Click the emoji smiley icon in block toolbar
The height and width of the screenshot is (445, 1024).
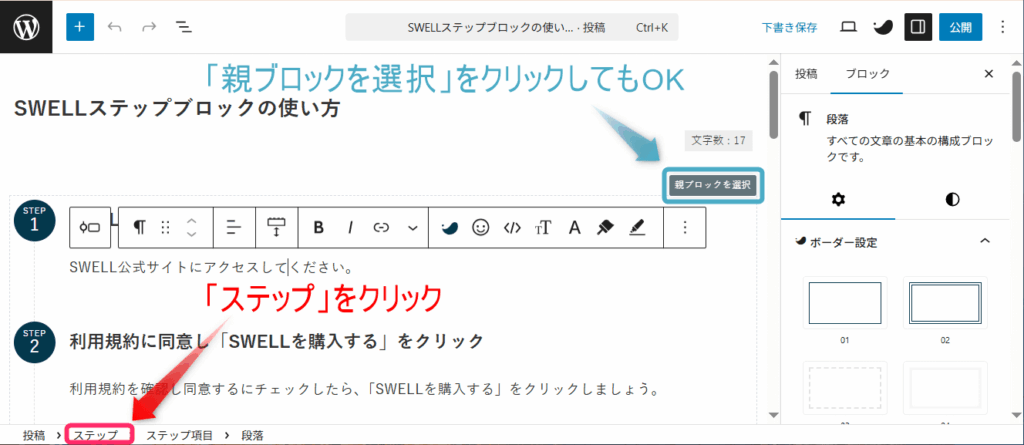[481, 228]
